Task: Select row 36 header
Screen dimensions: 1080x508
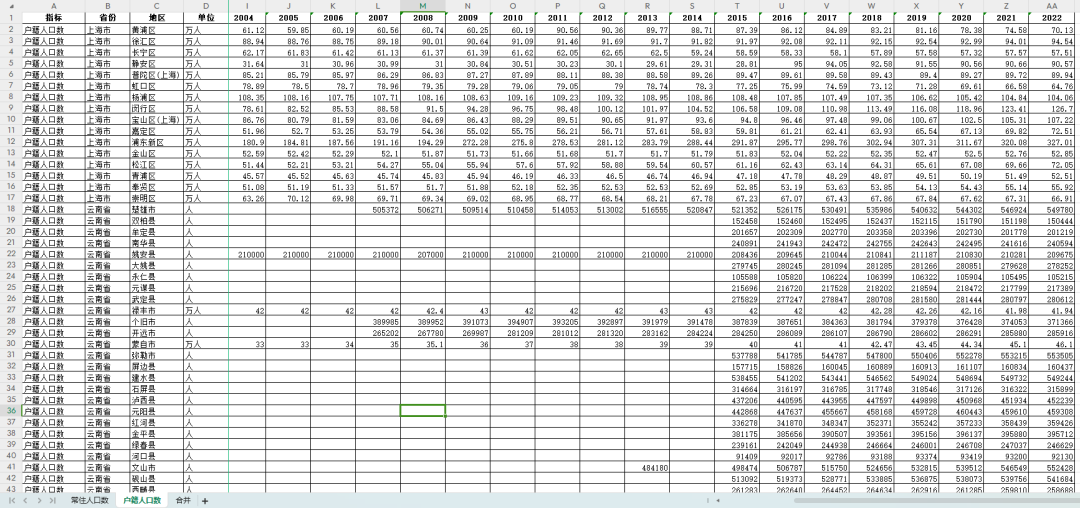Action: point(9,410)
